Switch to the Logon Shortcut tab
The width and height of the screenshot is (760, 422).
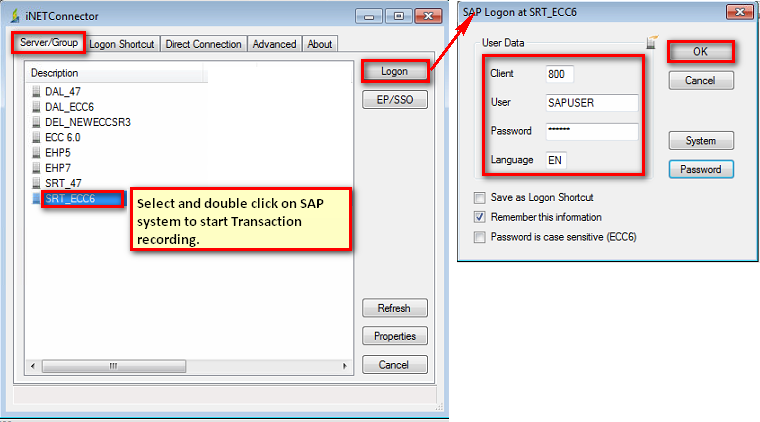click(x=122, y=44)
